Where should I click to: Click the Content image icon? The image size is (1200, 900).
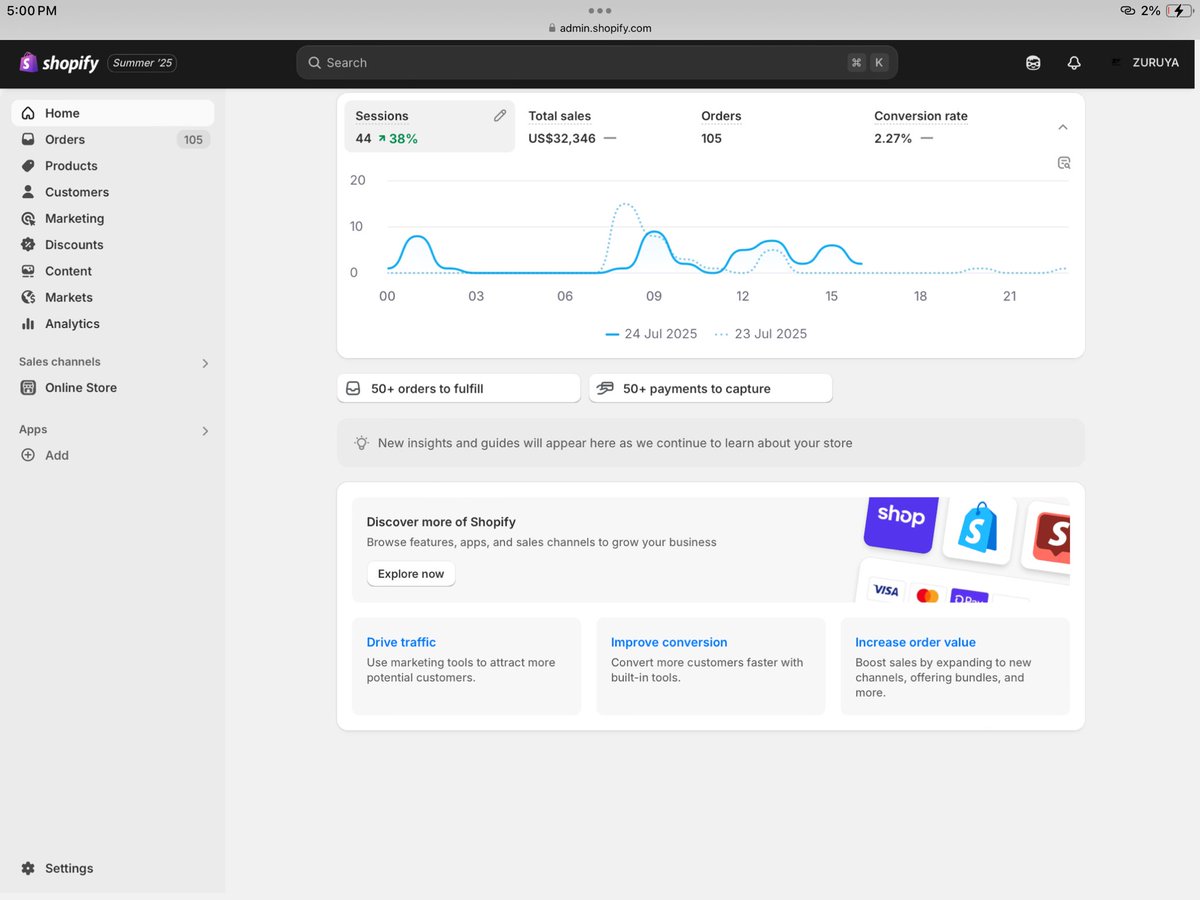click(x=28, y=271)
